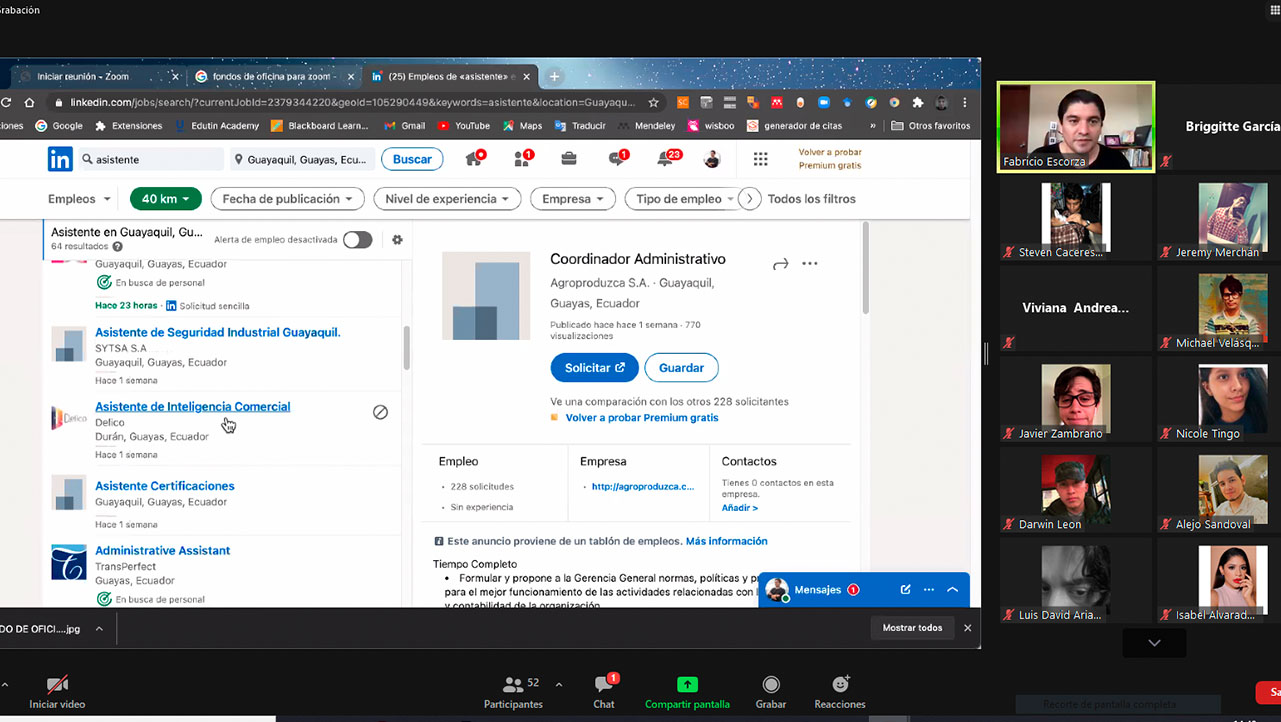Open the profile photo menu in navbar
Screen dimensions: 1281x722
point(711,159)
